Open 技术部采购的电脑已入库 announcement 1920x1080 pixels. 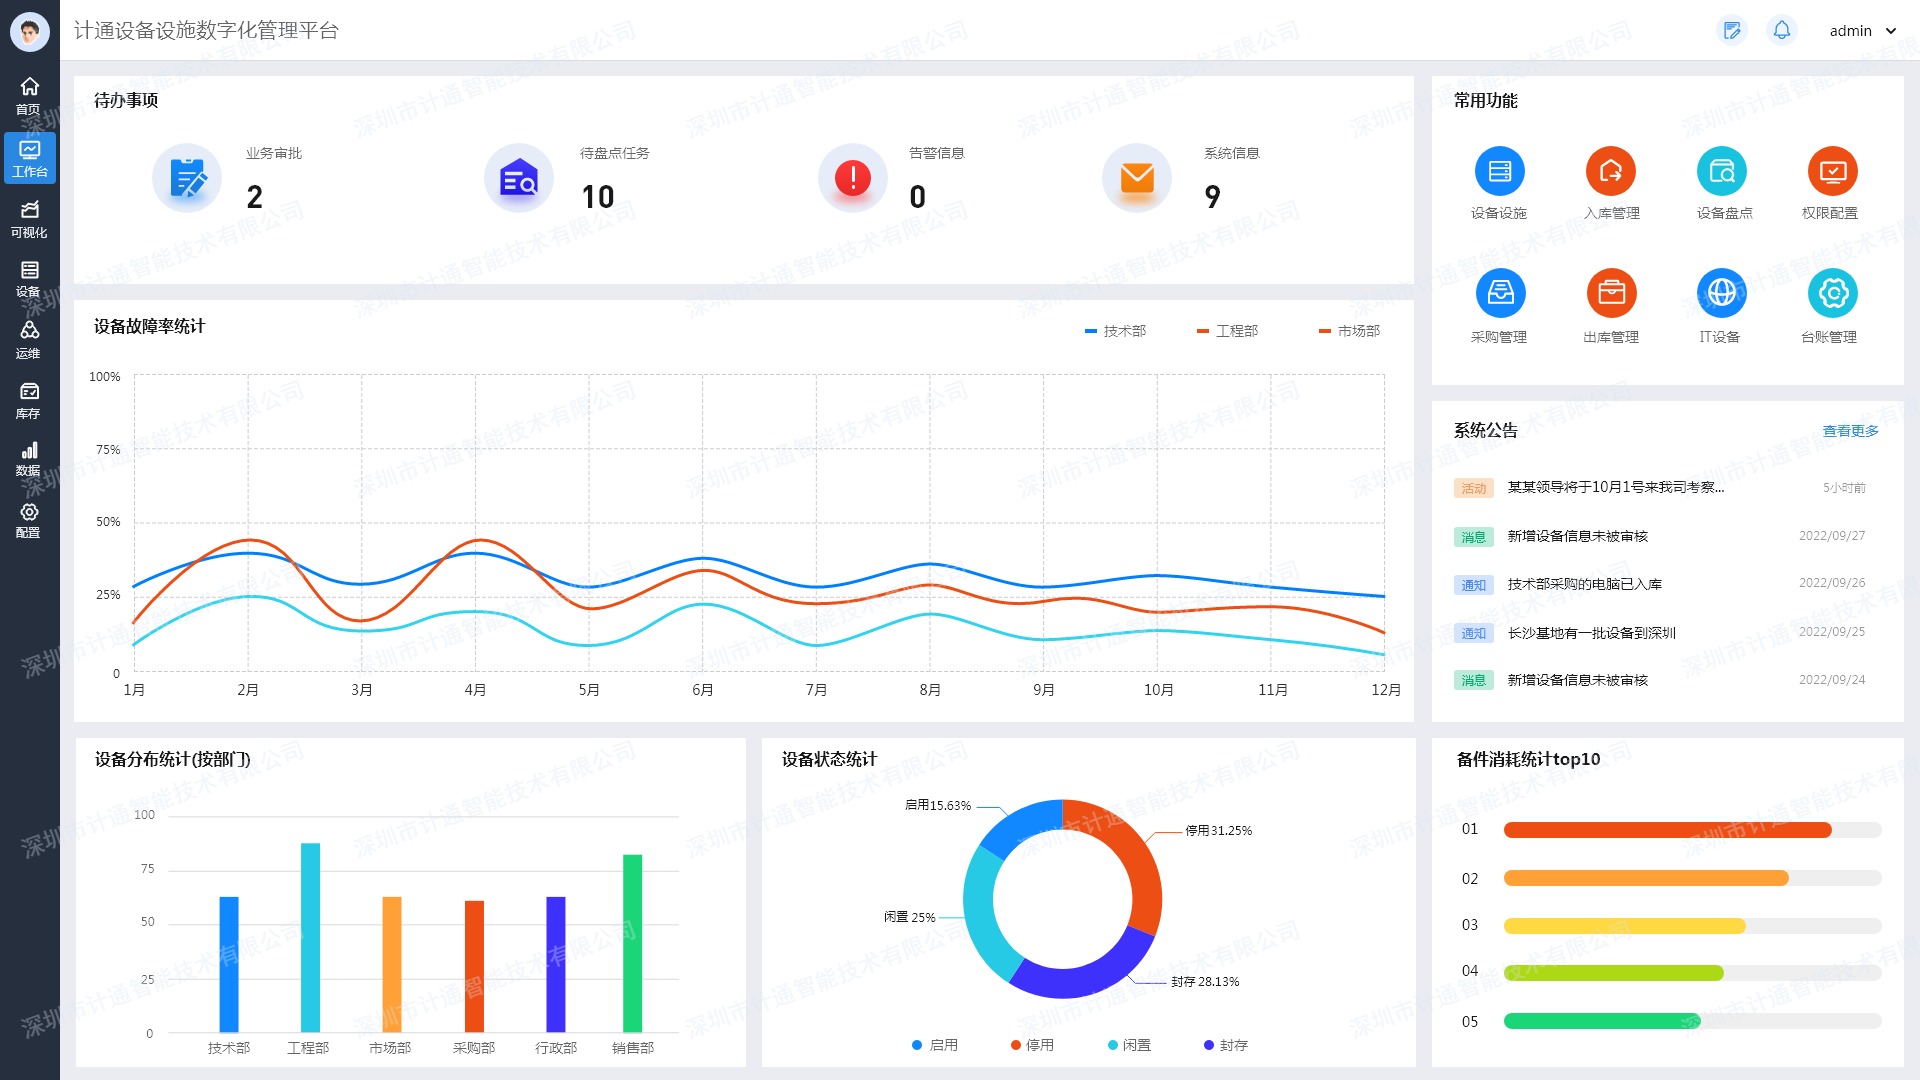coord(1584,584)
